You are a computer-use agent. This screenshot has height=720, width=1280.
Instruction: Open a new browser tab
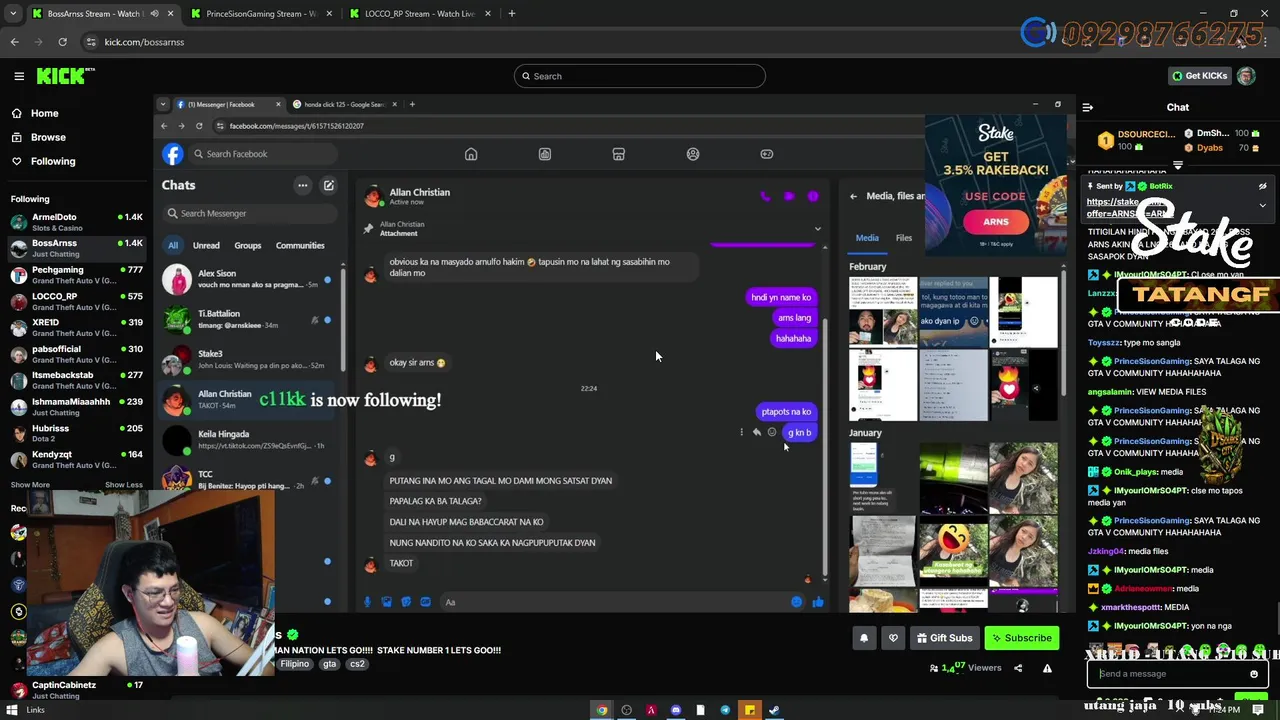pyautogui.click(x=511, y=14)
